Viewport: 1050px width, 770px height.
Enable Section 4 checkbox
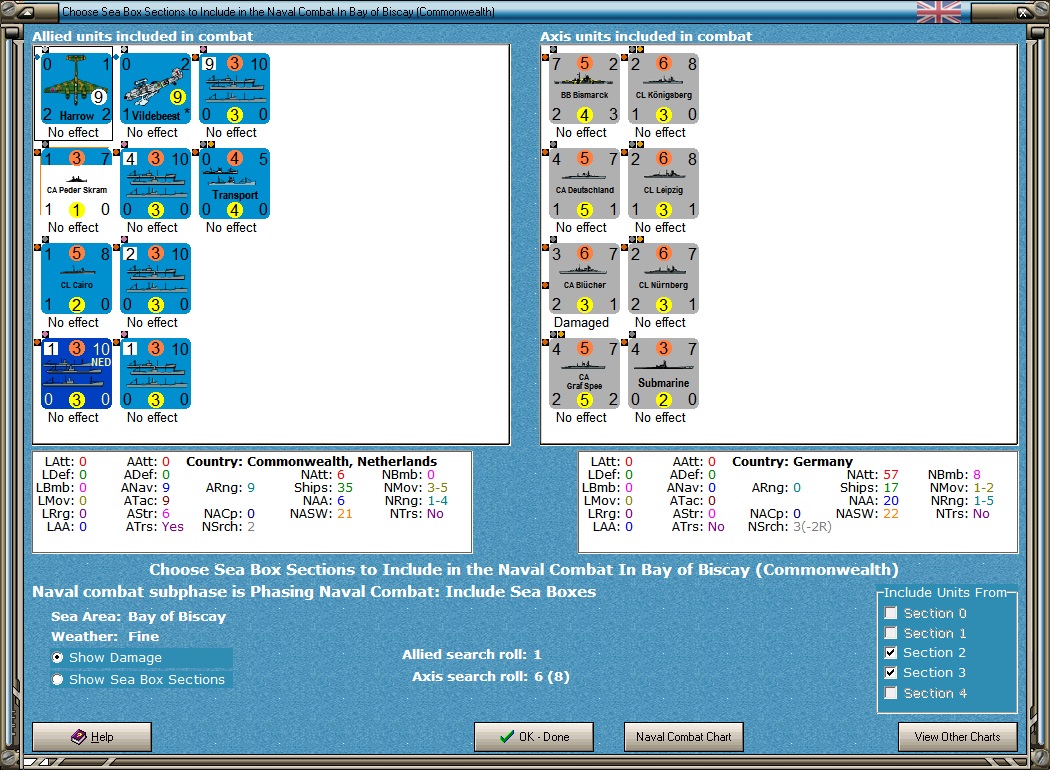coord(891,693)
